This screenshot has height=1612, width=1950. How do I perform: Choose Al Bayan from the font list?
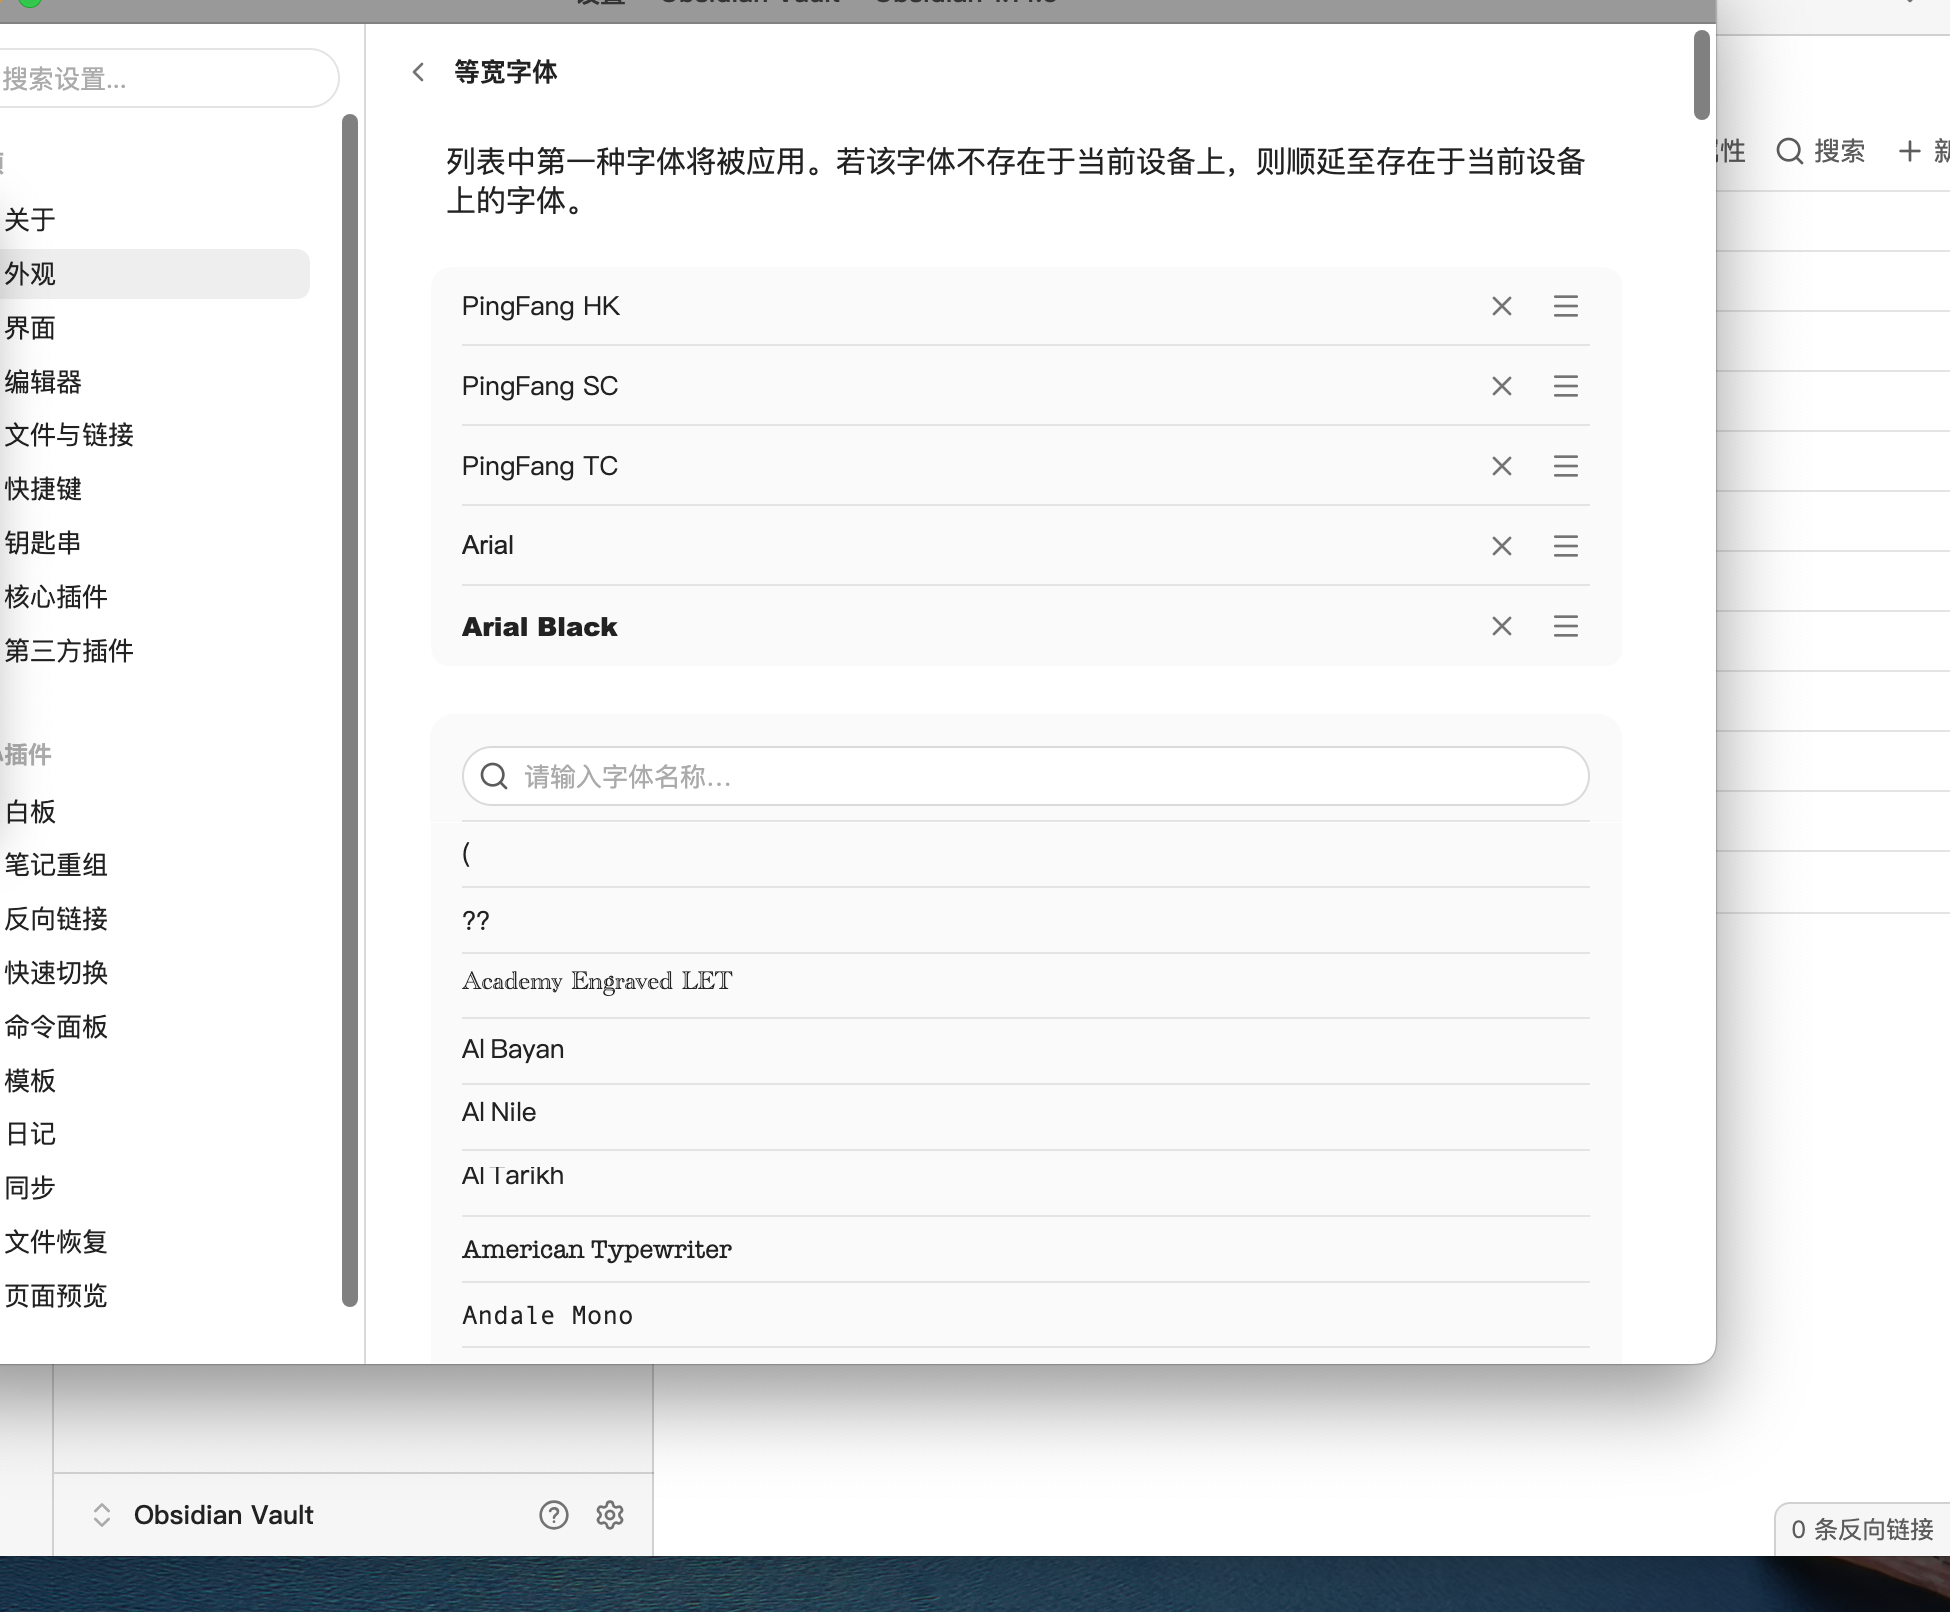1025,1051
